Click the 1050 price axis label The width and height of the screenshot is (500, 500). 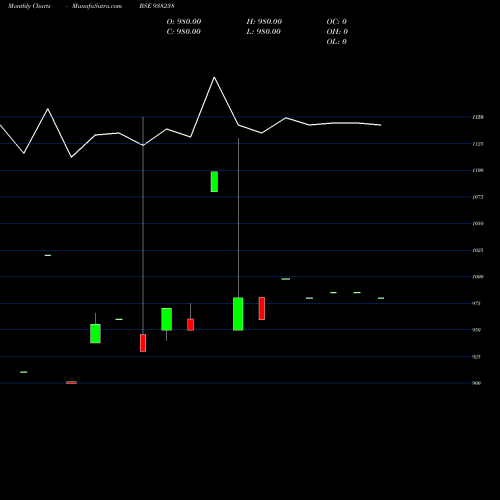point(478,224)
